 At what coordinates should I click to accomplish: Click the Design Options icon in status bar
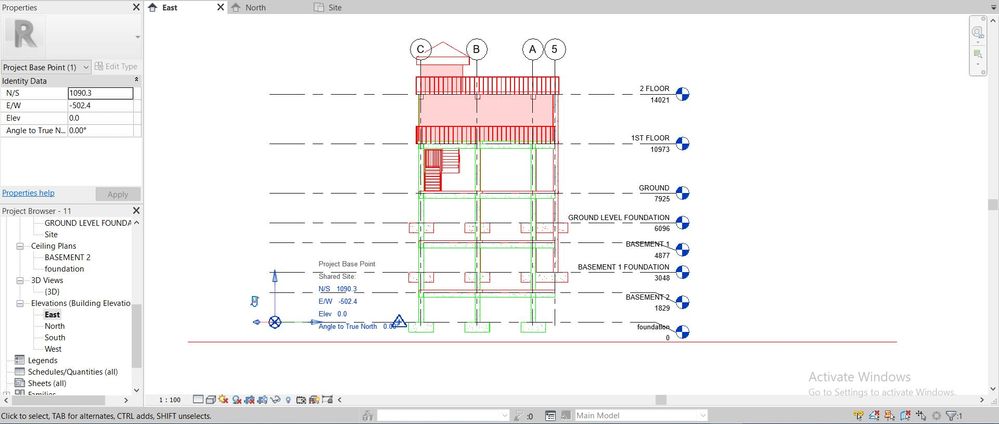point(550,416)
